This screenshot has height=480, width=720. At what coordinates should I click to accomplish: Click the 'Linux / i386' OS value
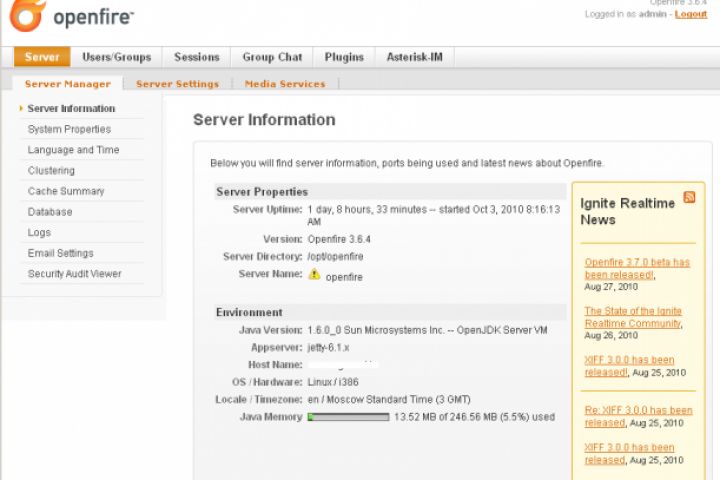click(333, 382)
